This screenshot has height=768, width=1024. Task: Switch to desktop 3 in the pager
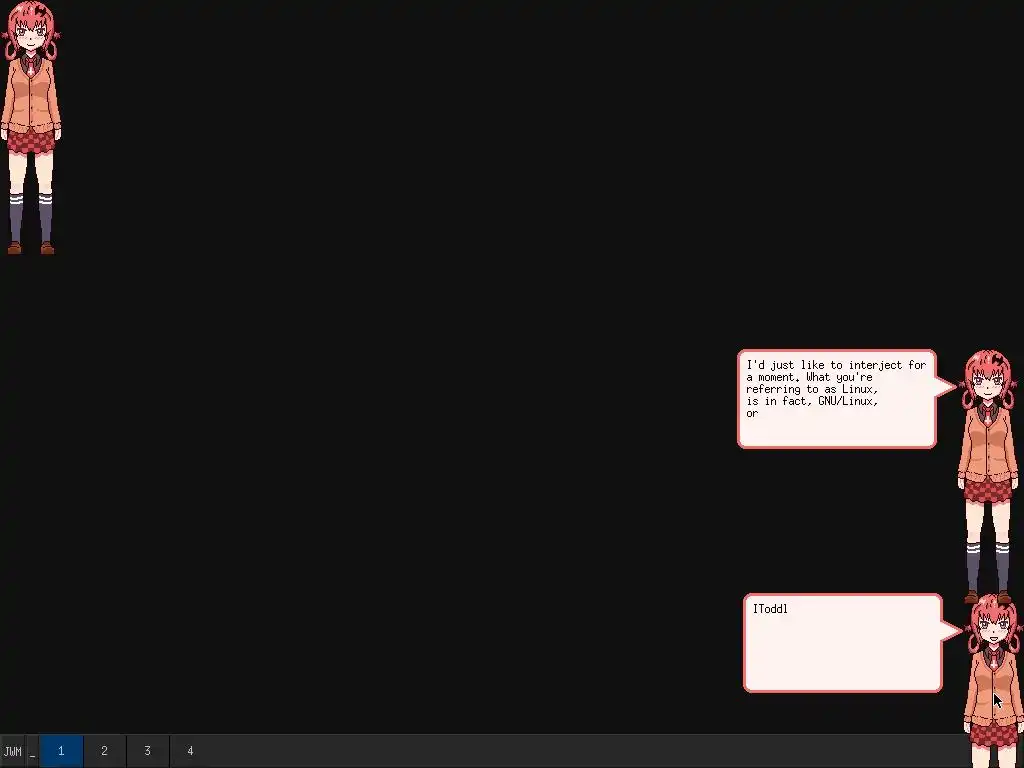(x=147, y=751)
